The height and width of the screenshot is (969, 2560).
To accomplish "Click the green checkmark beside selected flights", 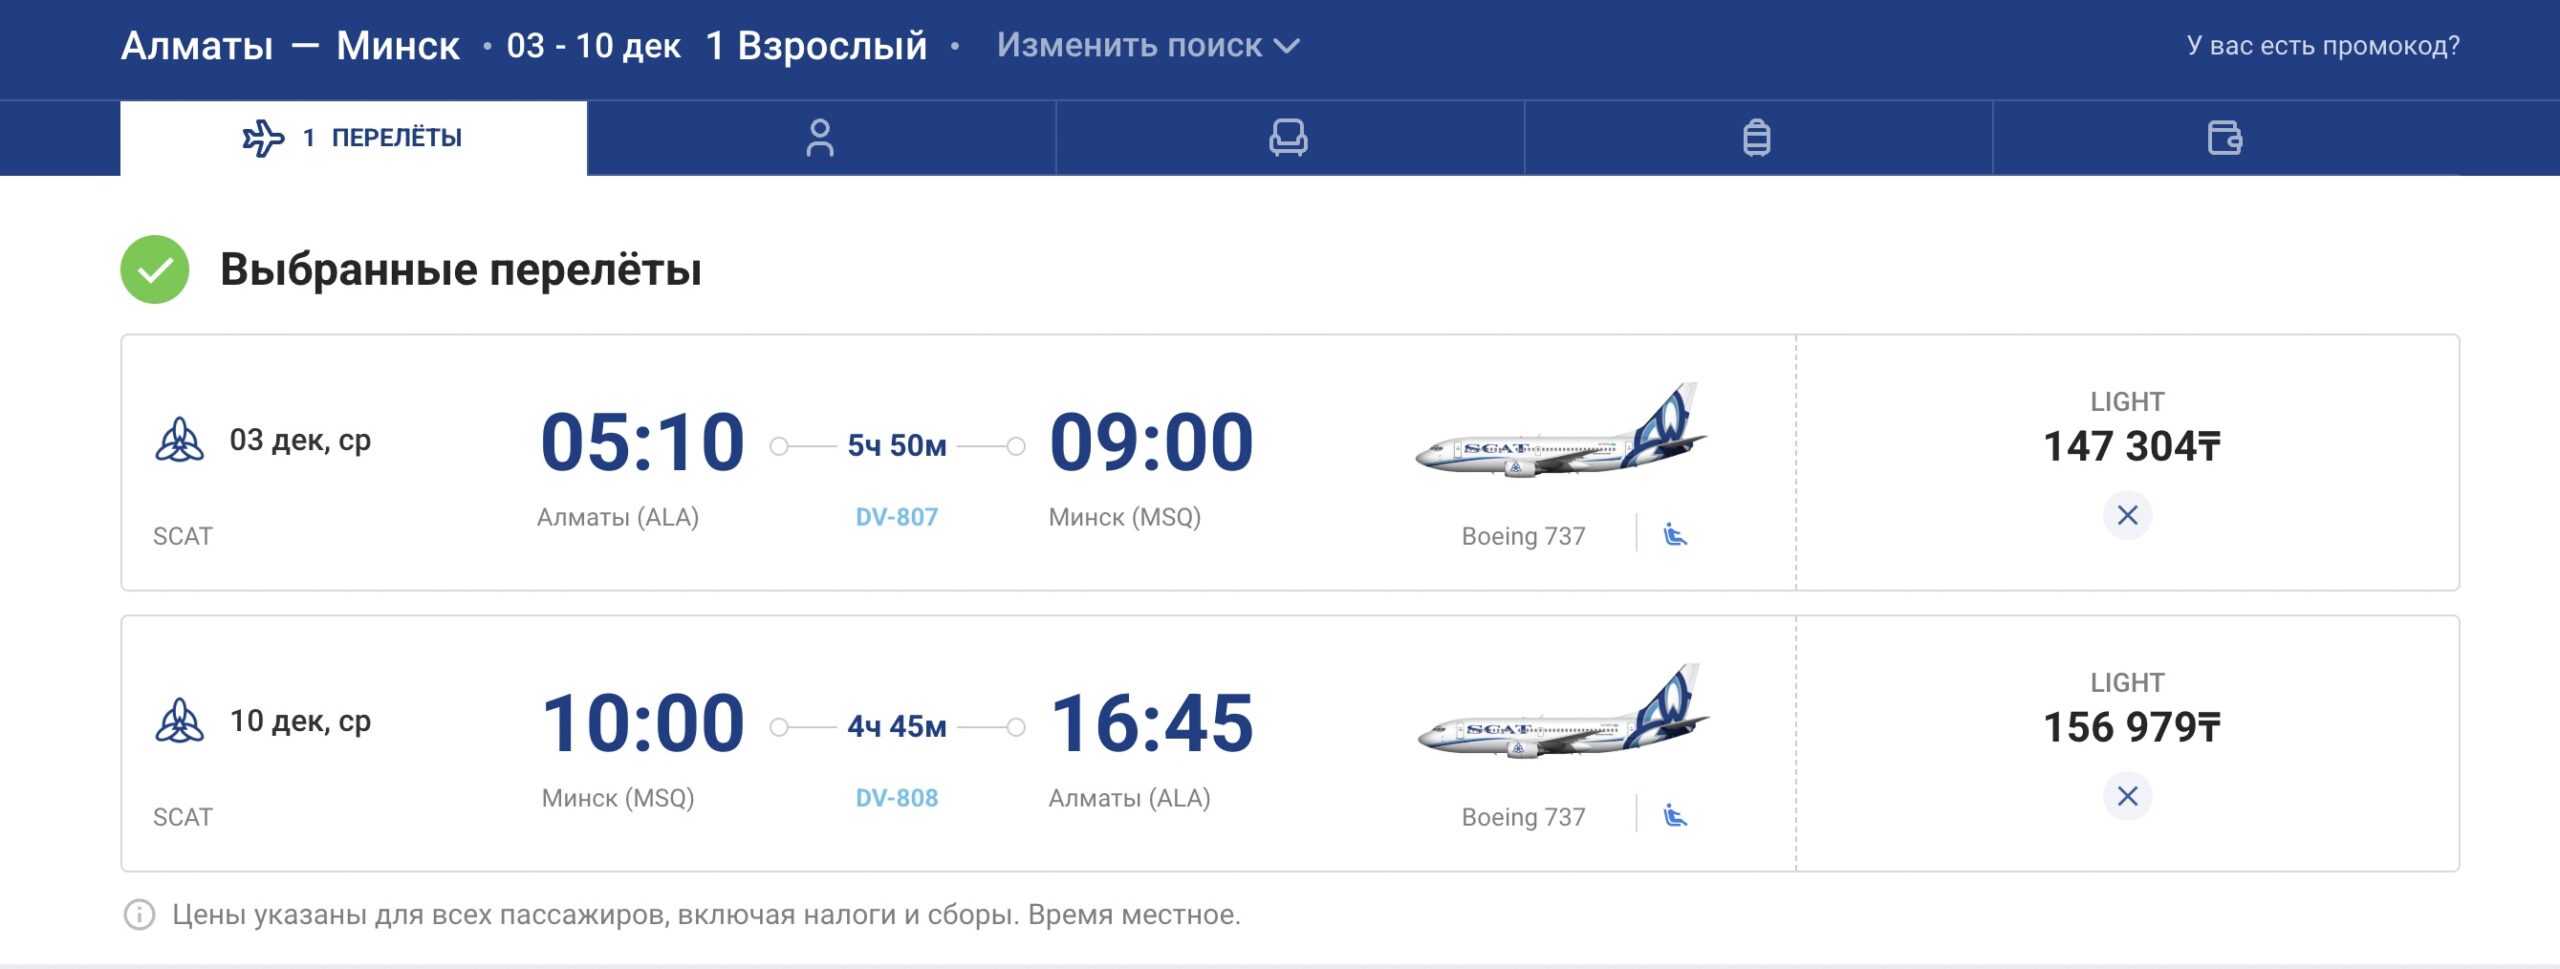I will 155,269.
